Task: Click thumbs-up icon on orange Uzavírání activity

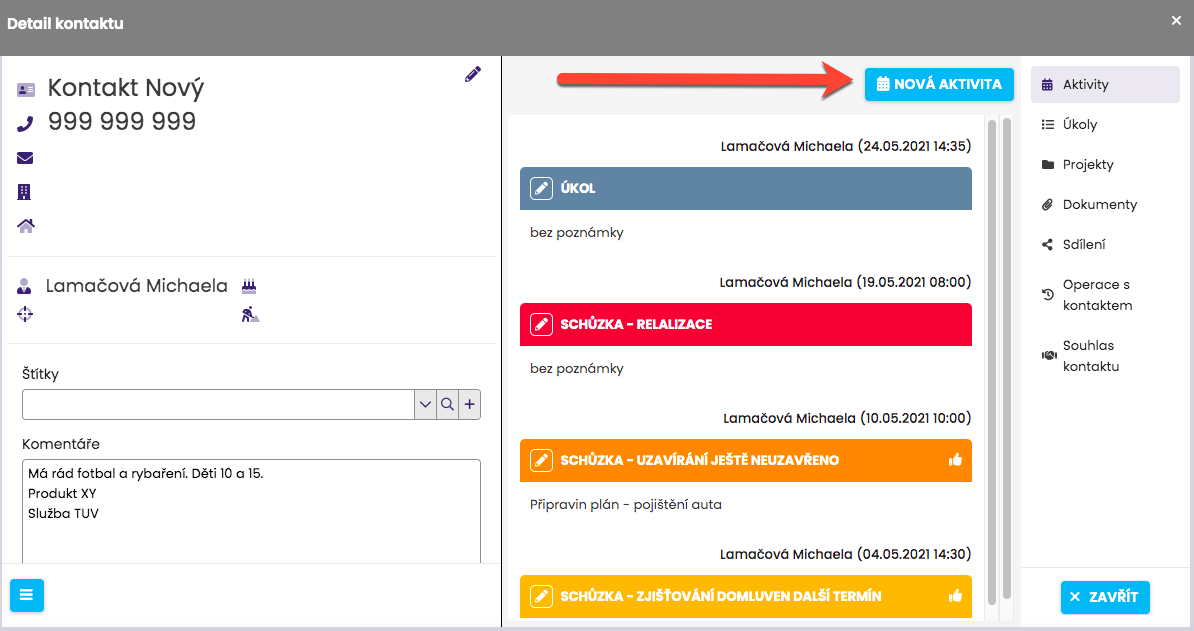Action: pyautogui.click(x=954, y=460)
